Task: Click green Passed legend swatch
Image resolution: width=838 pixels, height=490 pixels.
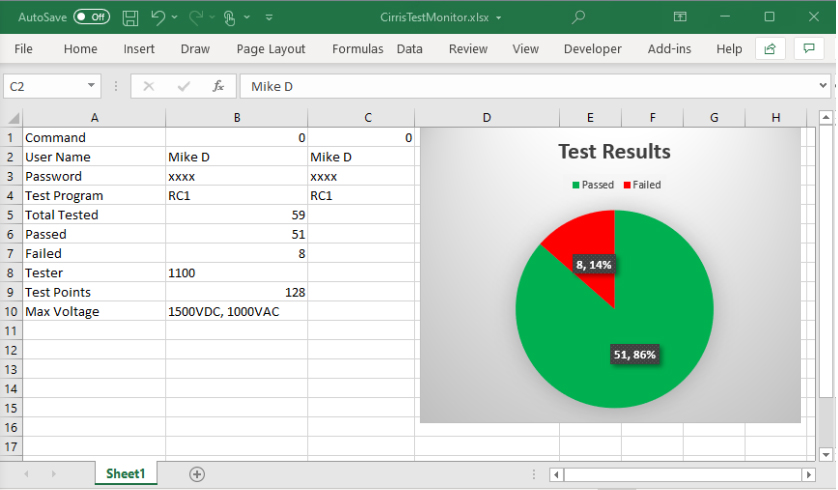Action: point(576,185)
